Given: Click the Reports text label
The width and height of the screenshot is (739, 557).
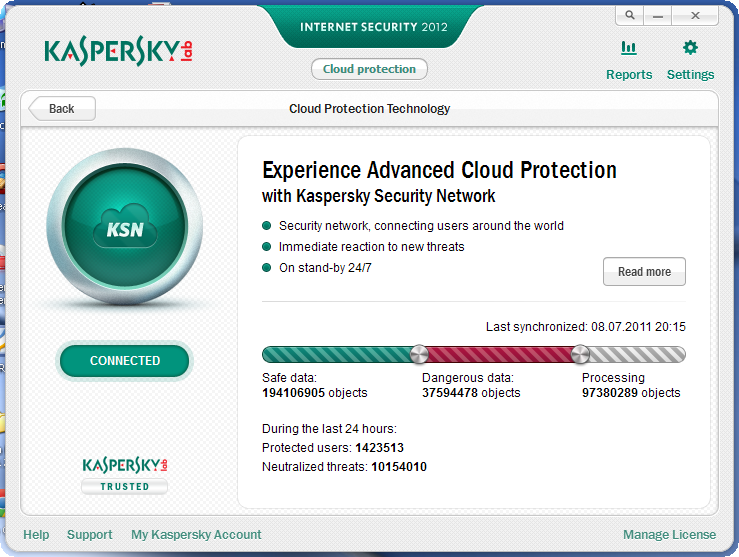Looking at the screenshot, I should (629, 74).
